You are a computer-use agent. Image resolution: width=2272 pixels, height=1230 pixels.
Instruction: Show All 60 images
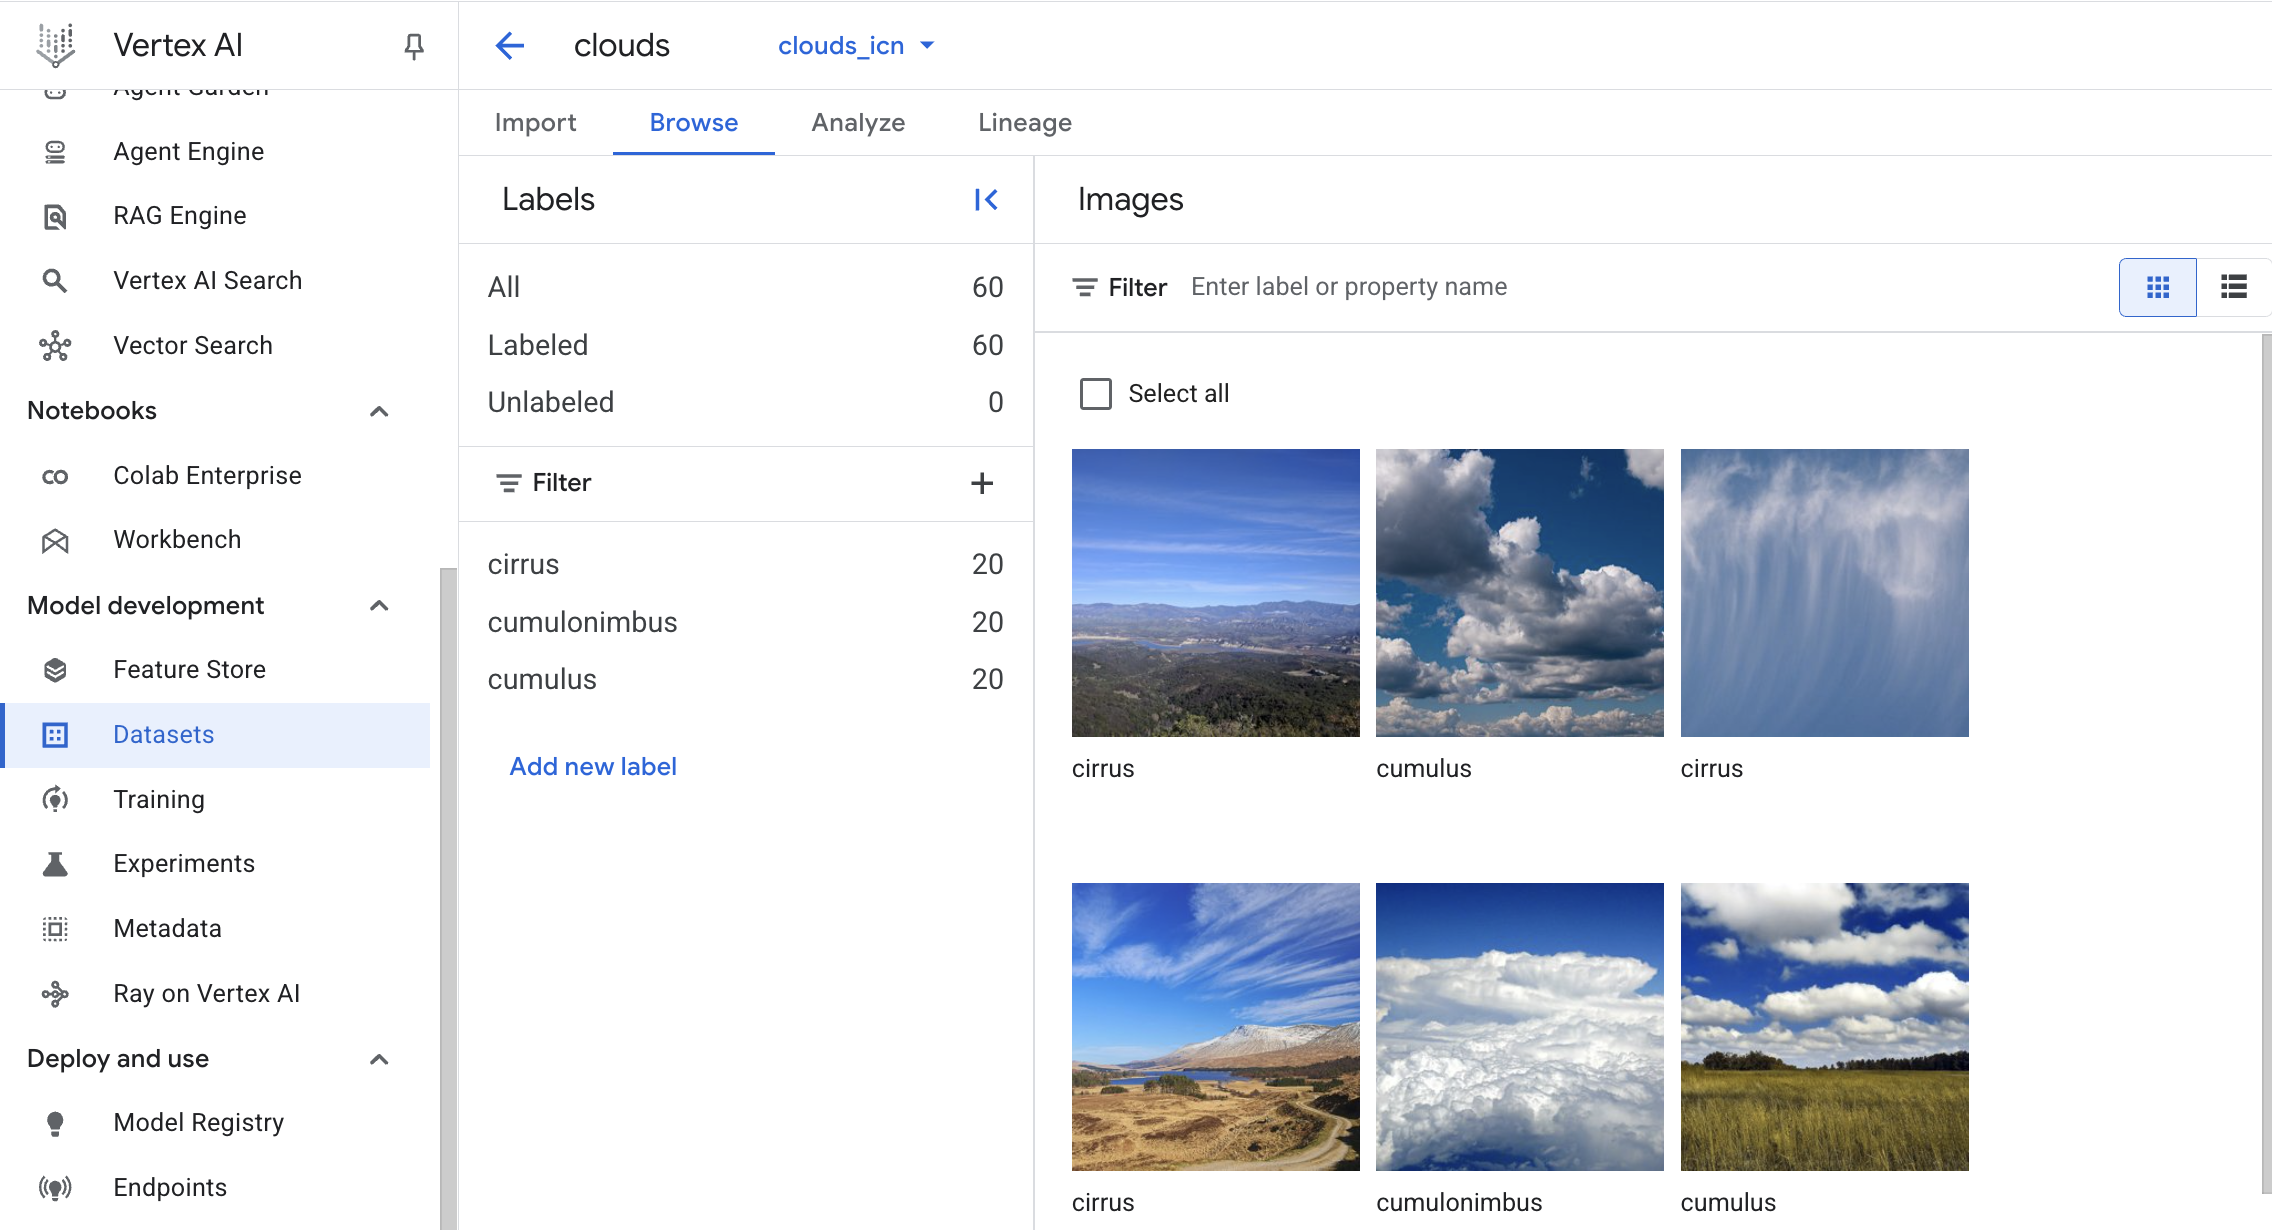(746, 288)
